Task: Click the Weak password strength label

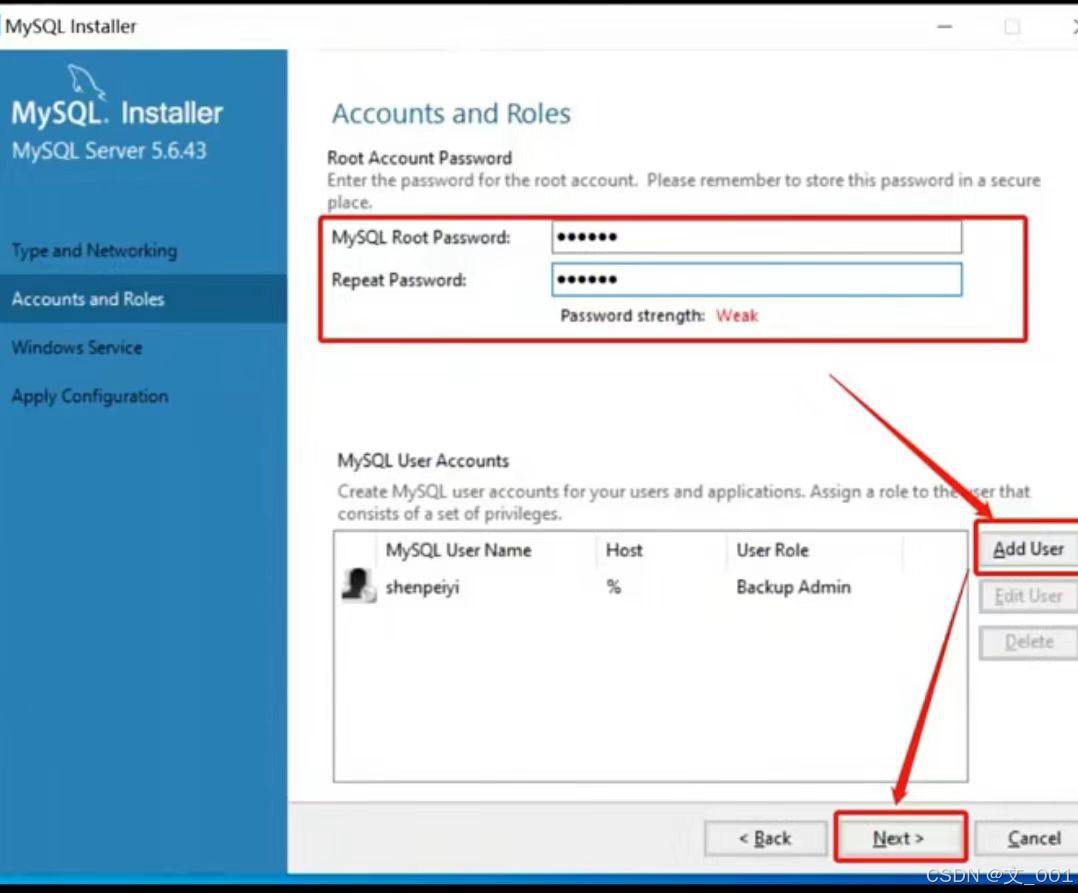Action: 736,316
